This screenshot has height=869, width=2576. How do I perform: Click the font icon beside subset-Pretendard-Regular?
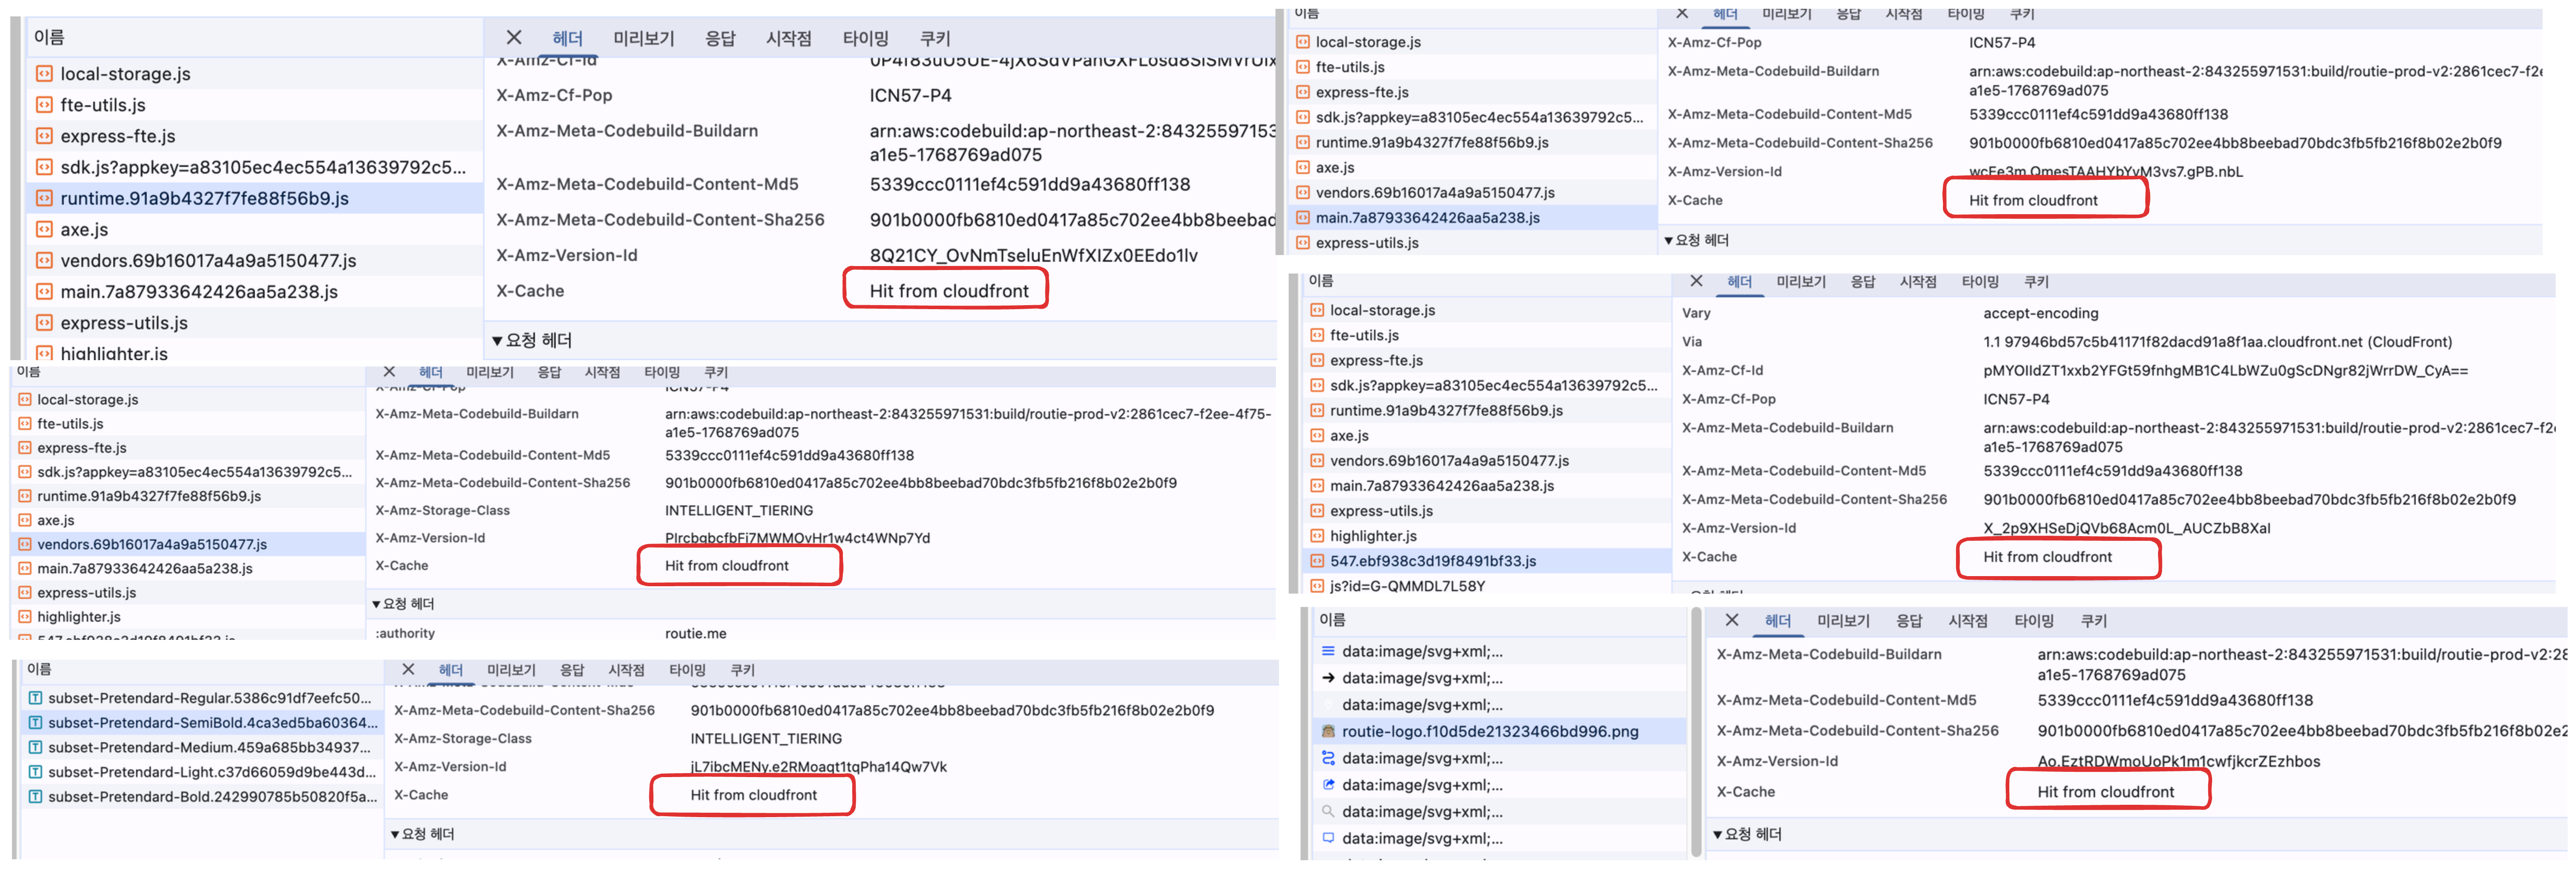click(35, 698)
